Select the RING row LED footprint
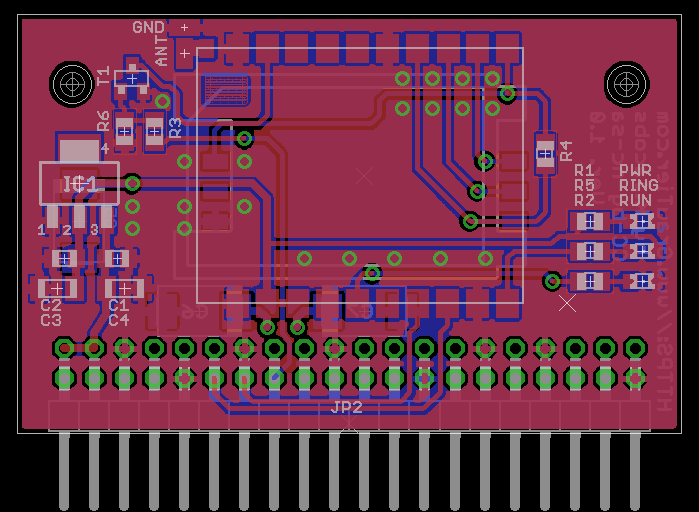 642,251
